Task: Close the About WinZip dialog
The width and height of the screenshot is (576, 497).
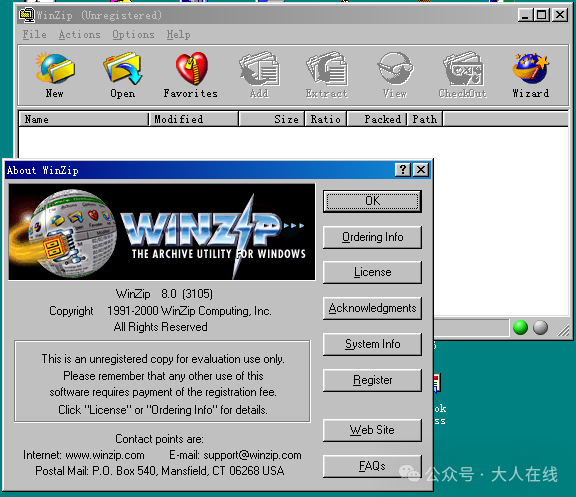Action: (x=421, y=170)
